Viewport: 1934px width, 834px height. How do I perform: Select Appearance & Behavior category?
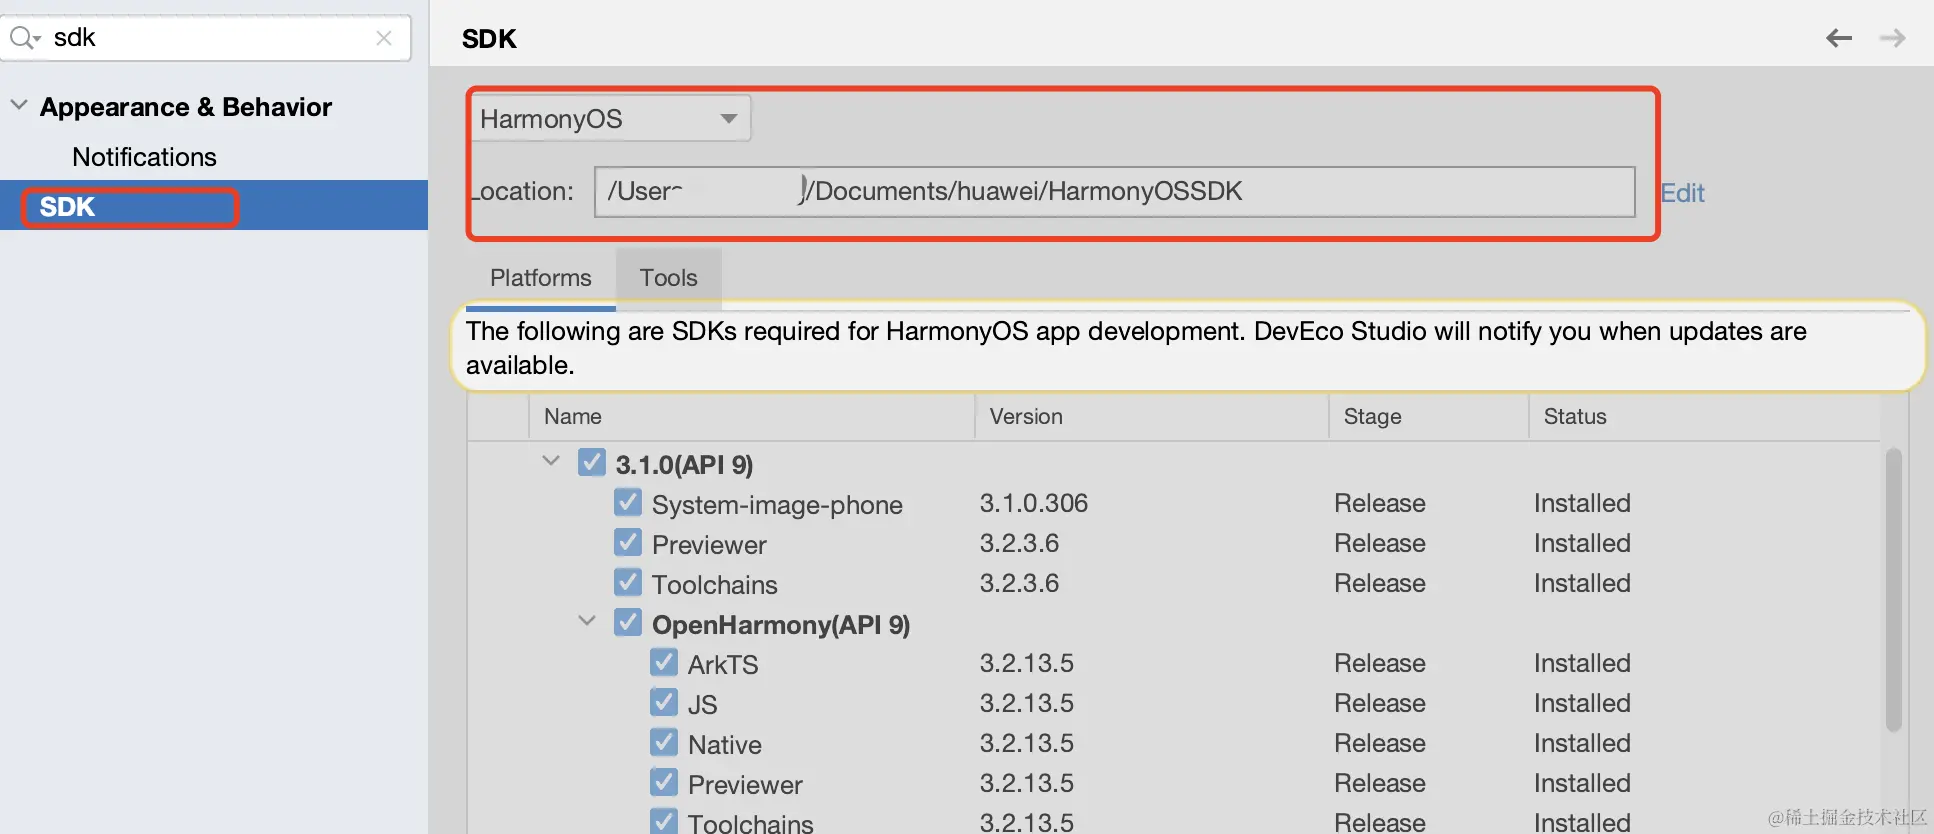[x=186, y=107]
